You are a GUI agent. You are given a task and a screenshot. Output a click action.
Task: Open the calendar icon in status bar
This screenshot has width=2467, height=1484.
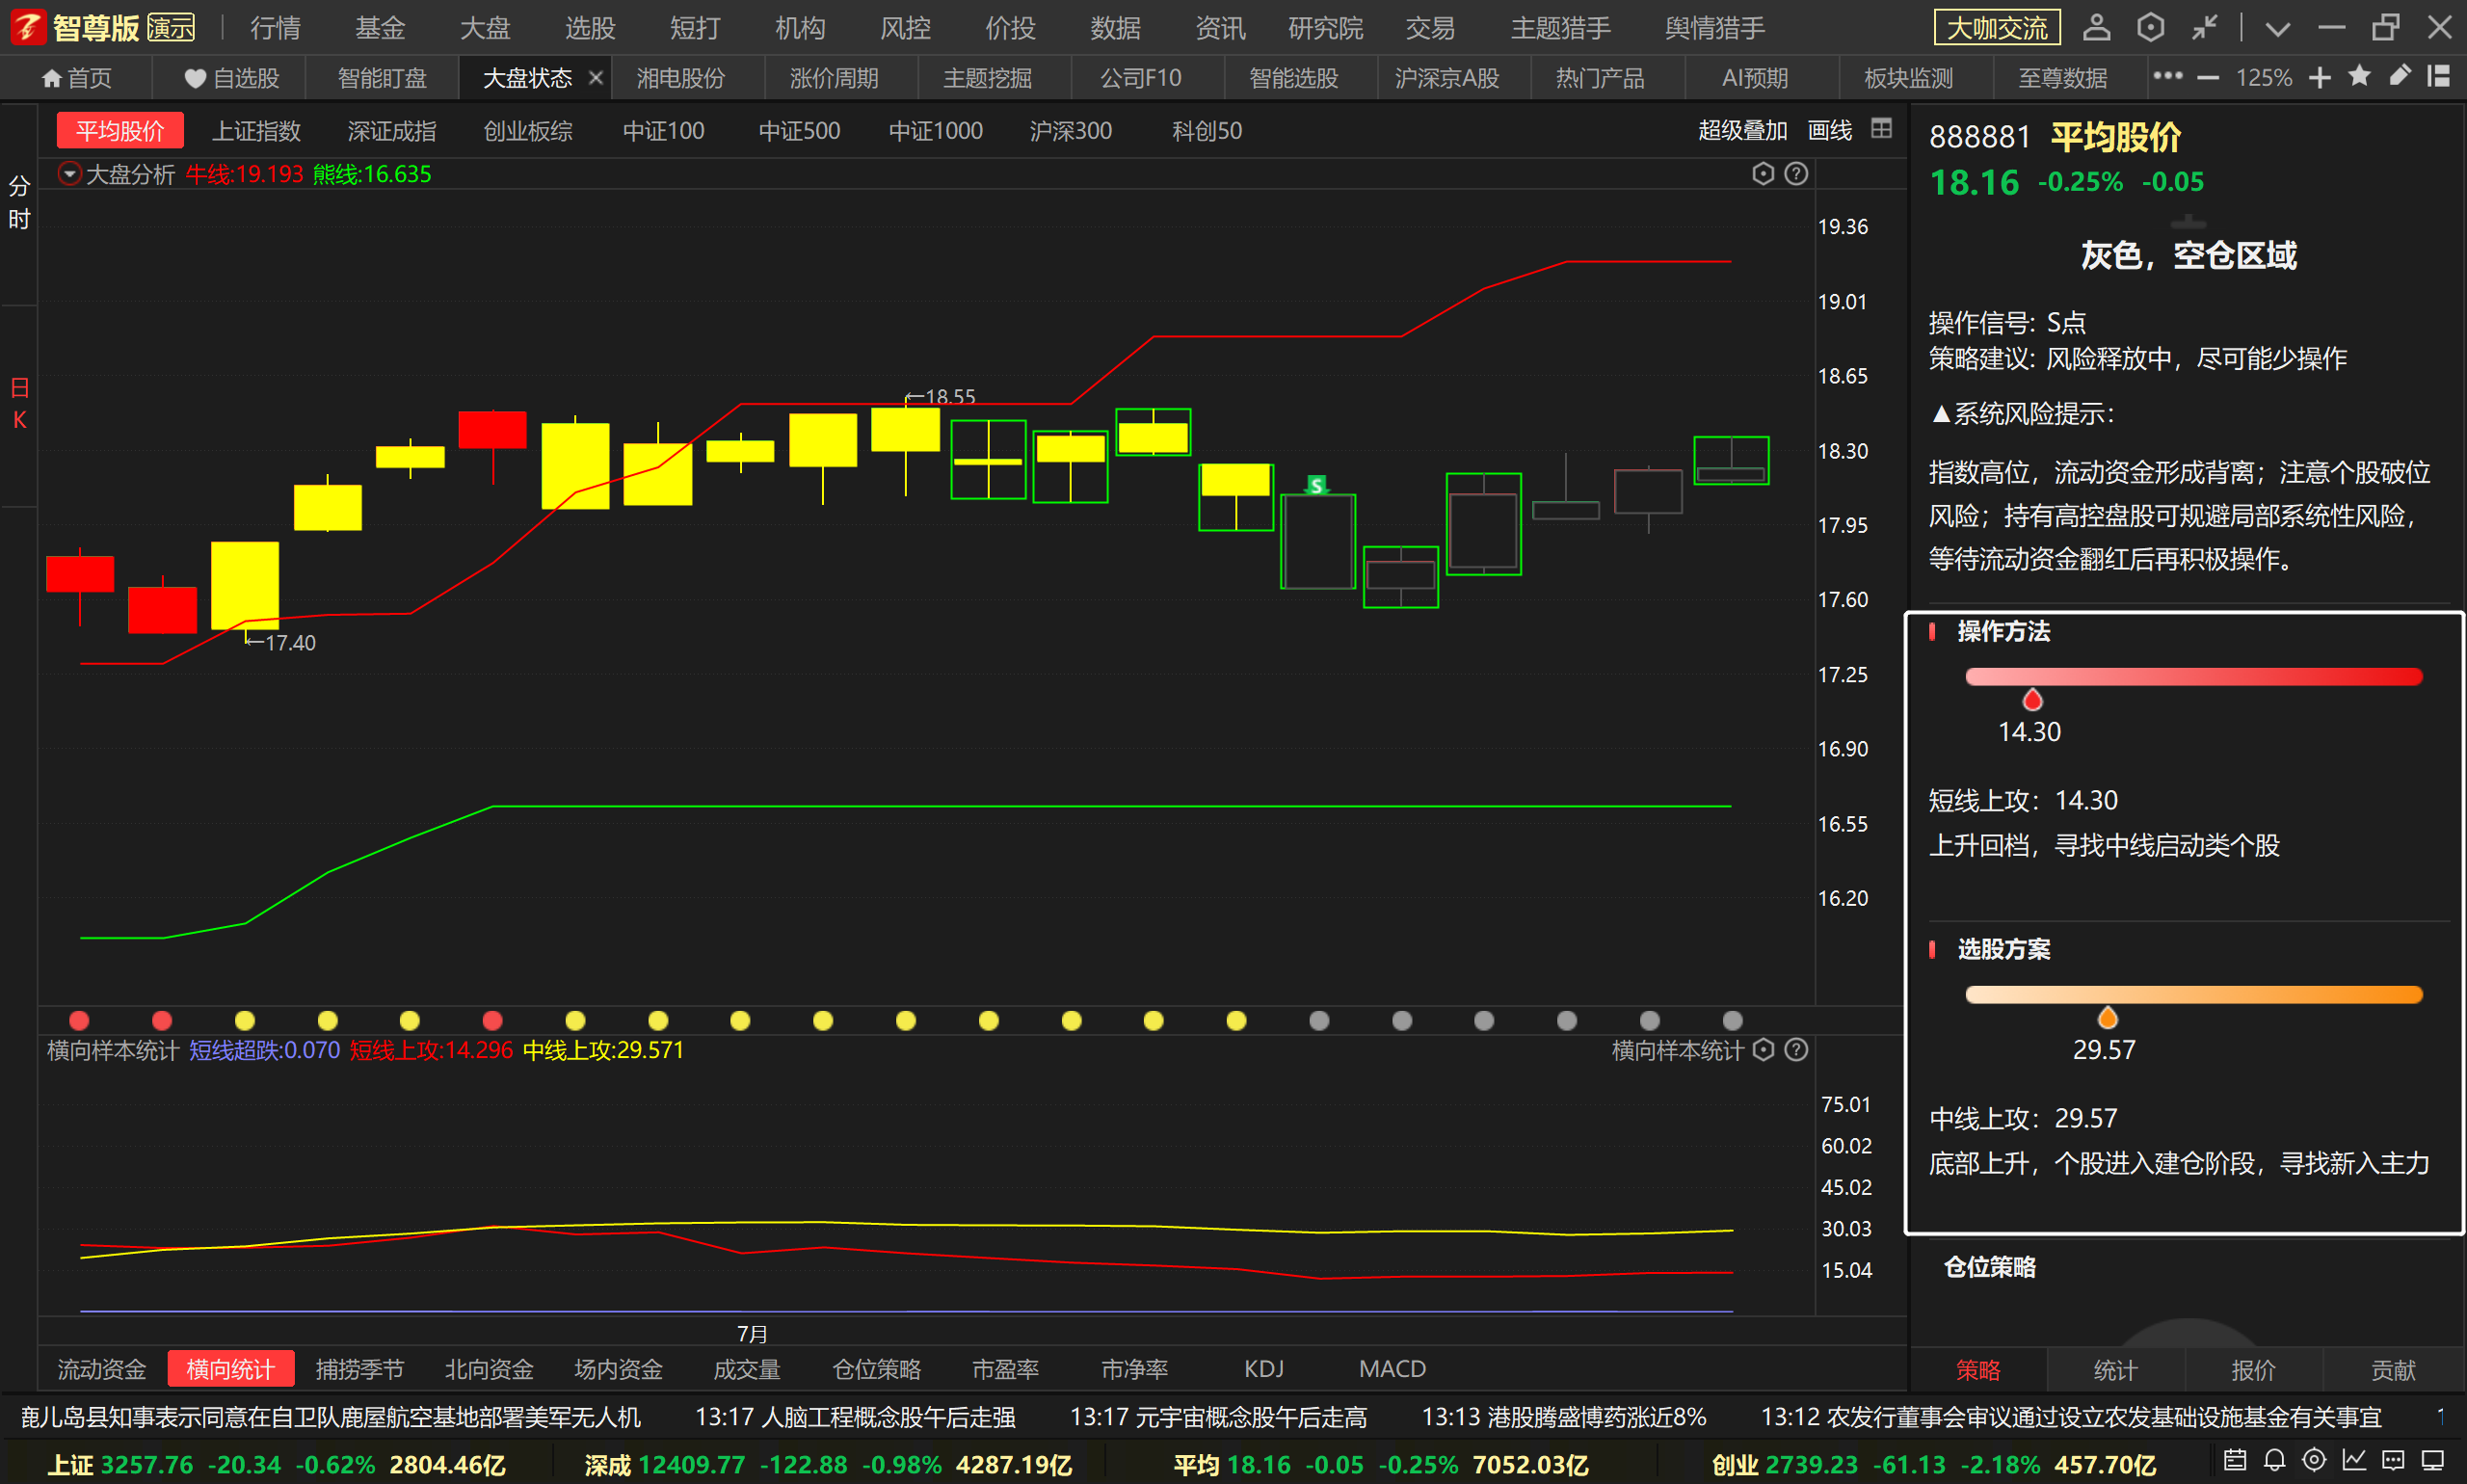pyautogui.click(x=2235, y=1461)
